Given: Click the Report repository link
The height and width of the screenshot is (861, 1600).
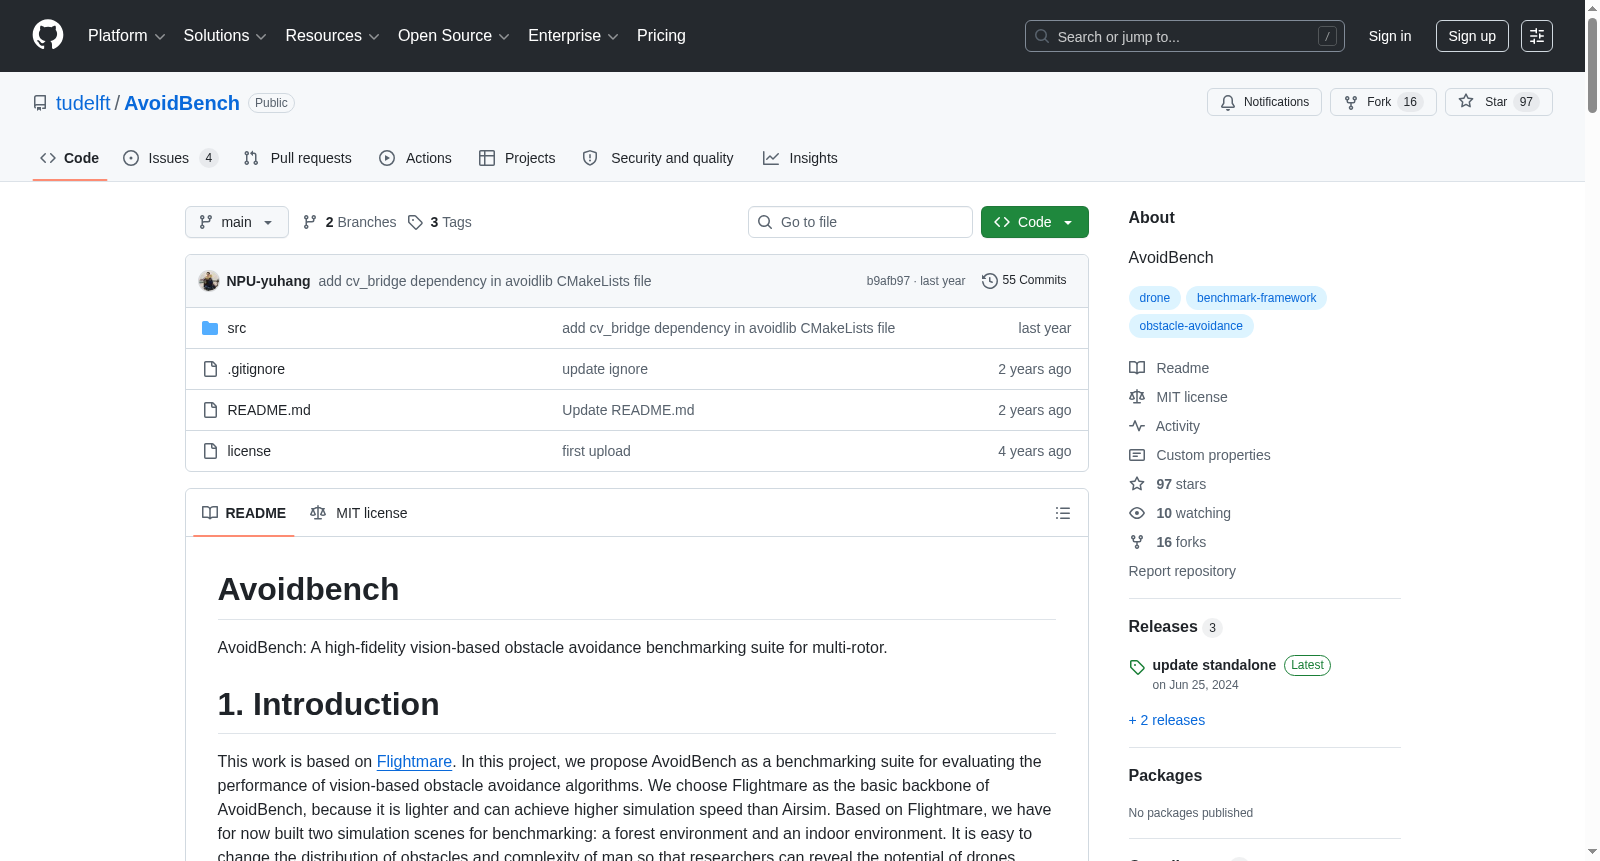Looking at the screenshot, I should pos(1182,571).
